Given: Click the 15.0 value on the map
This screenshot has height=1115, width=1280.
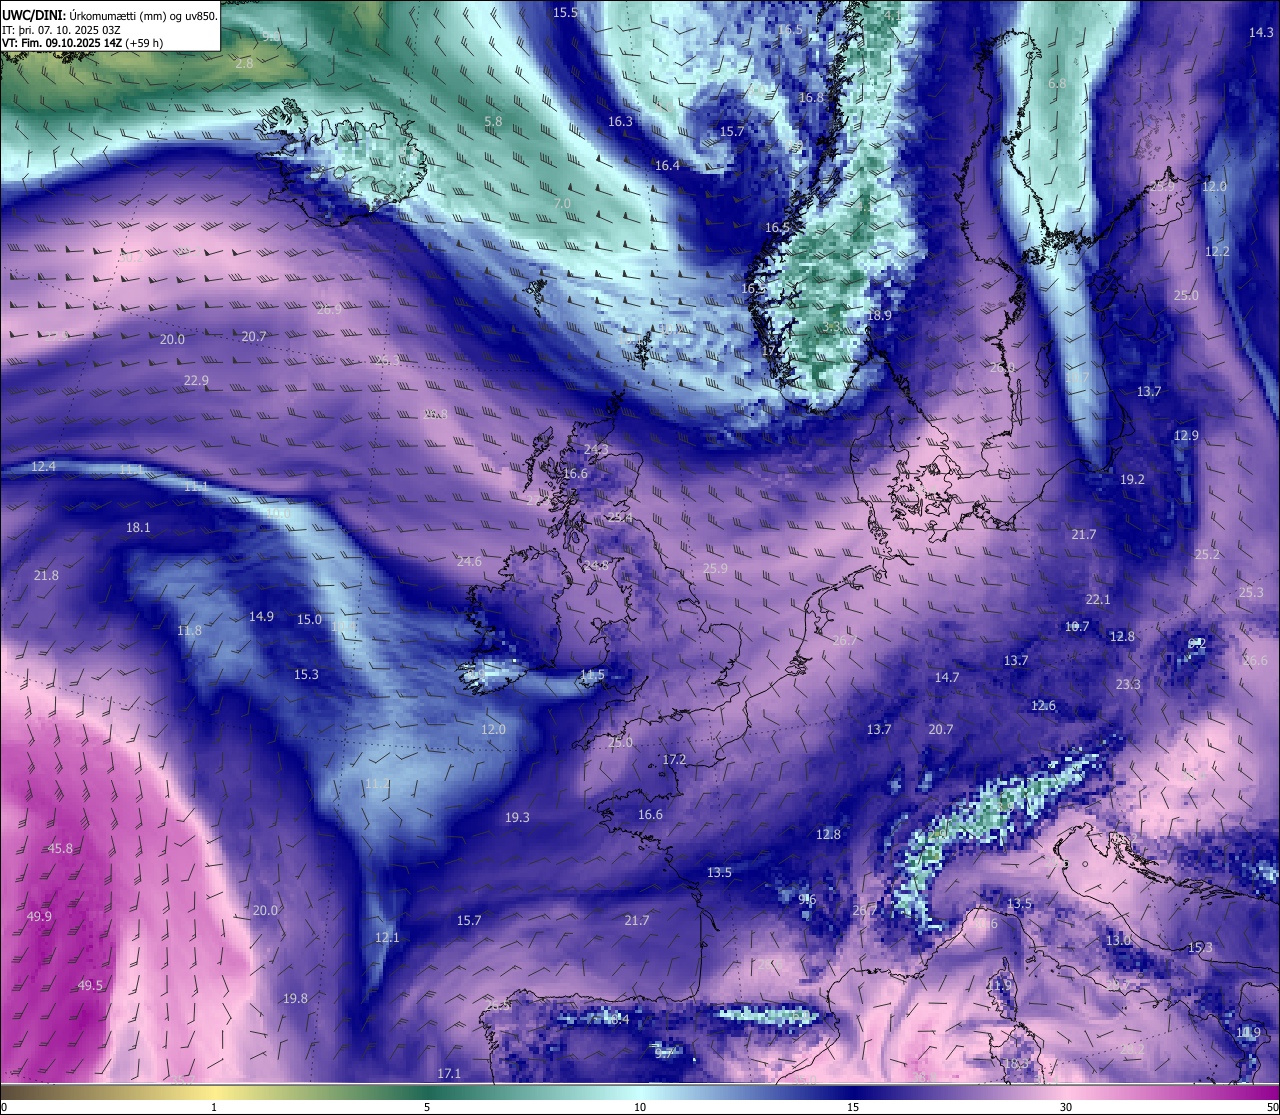Looking at the screenshot, I should point(310,619).
